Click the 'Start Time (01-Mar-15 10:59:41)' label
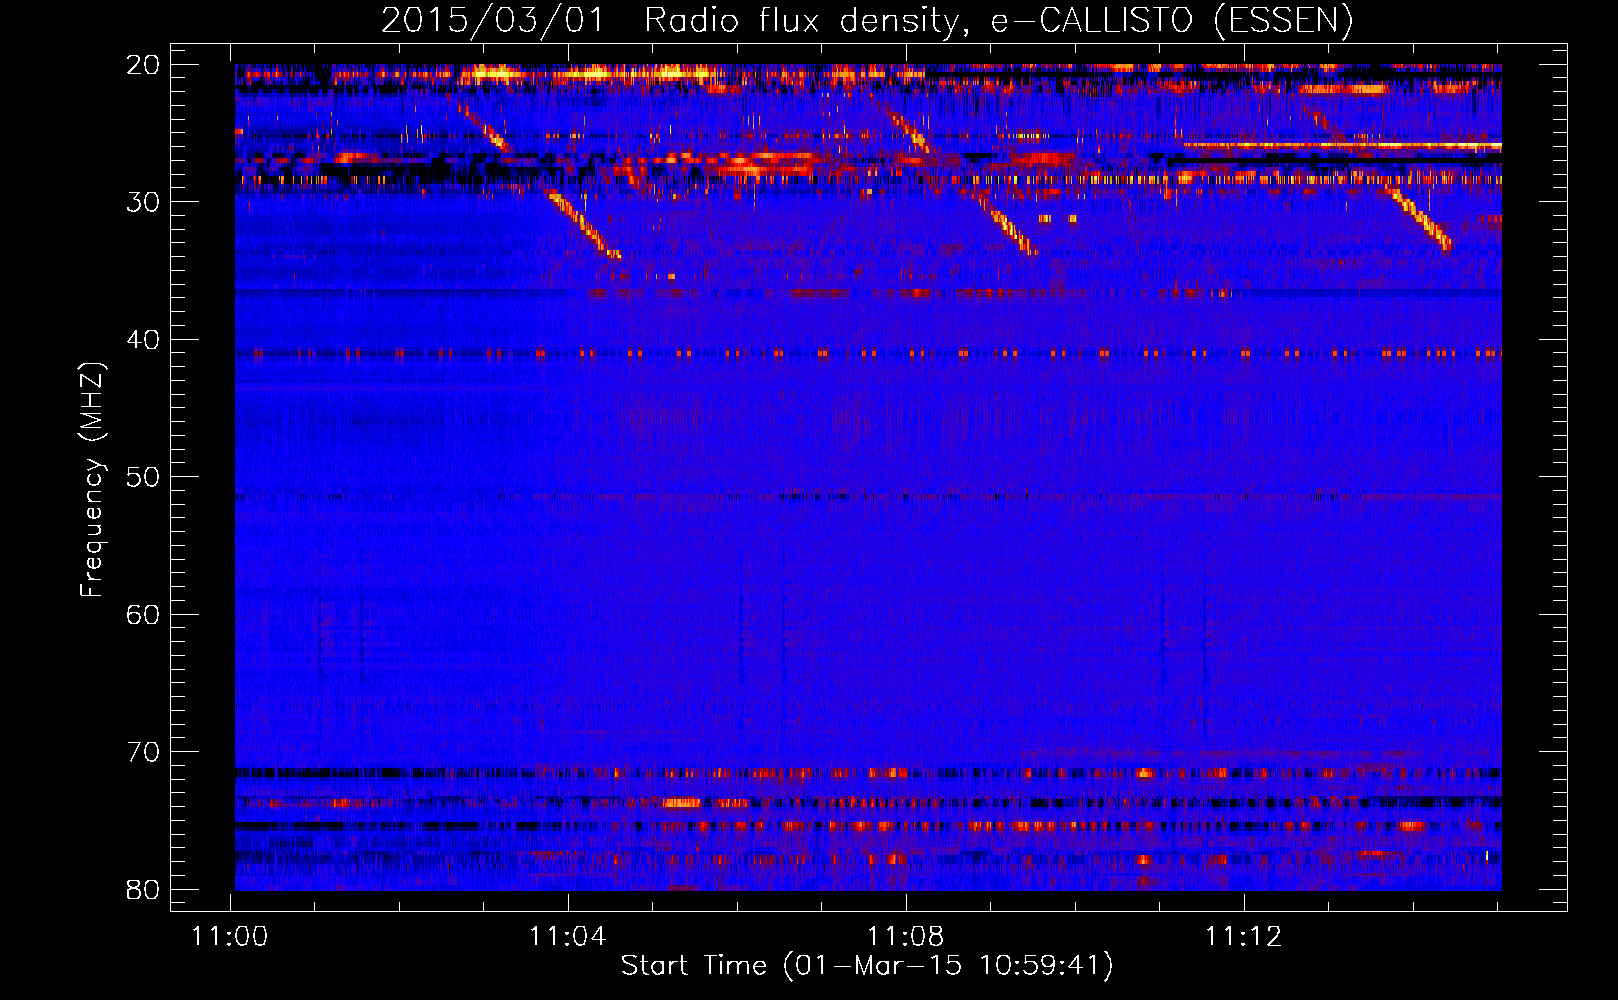 [x=866, y=966]
